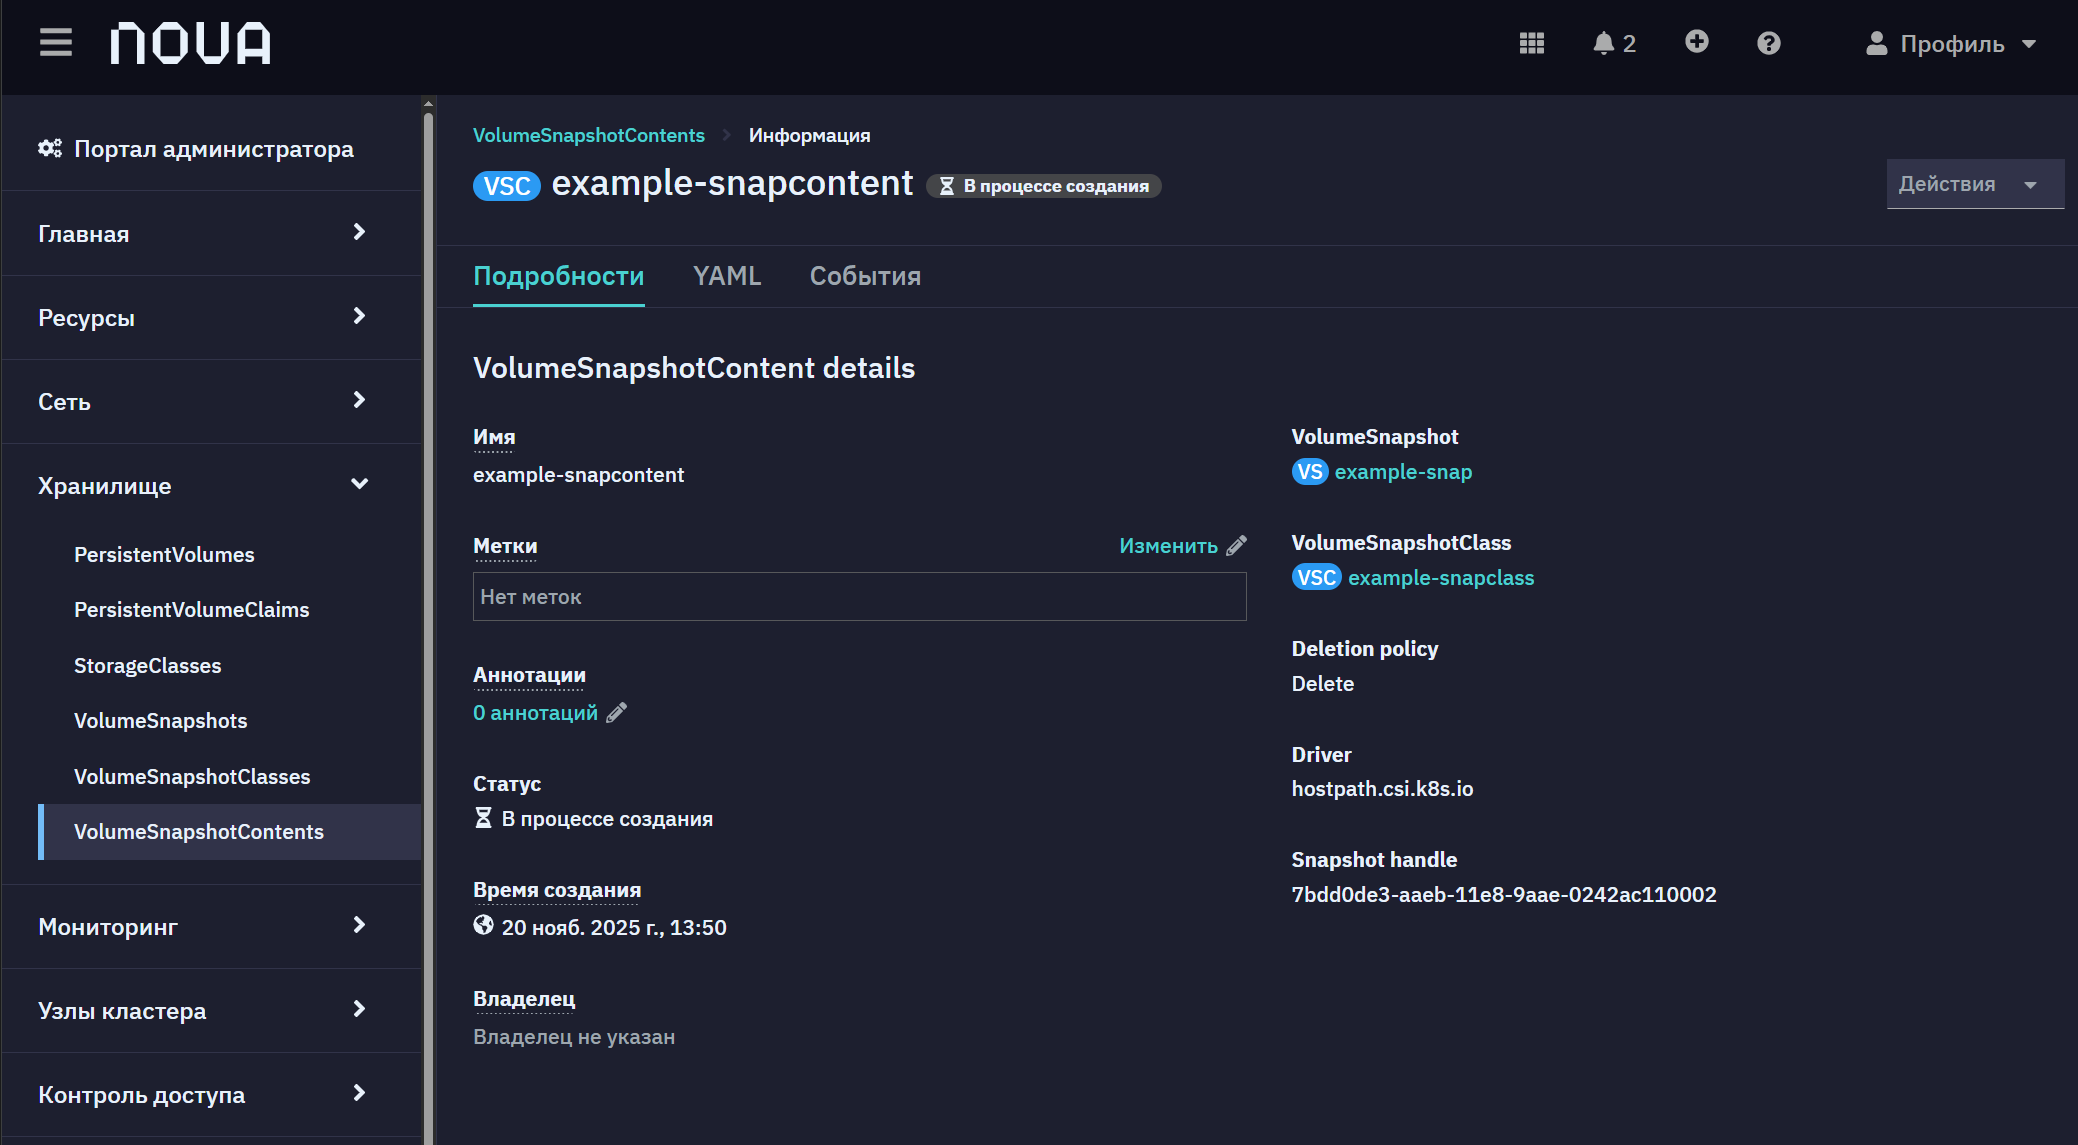Image resolution: width=2078 pixels, height=1145 pixels.
Task: Click the Snapshot handle value 7bdd0de3-aaeb-11e8-9aae-0242ac110002
Action: tap(1504, 894)
